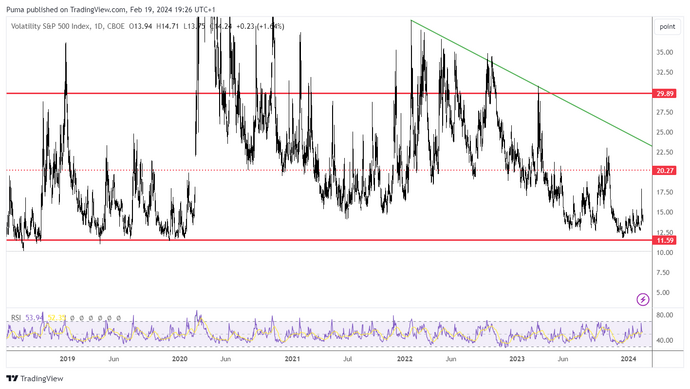Click the RSI 80.00 scale label
Screen dimensions: 690x389
[664, 315]
